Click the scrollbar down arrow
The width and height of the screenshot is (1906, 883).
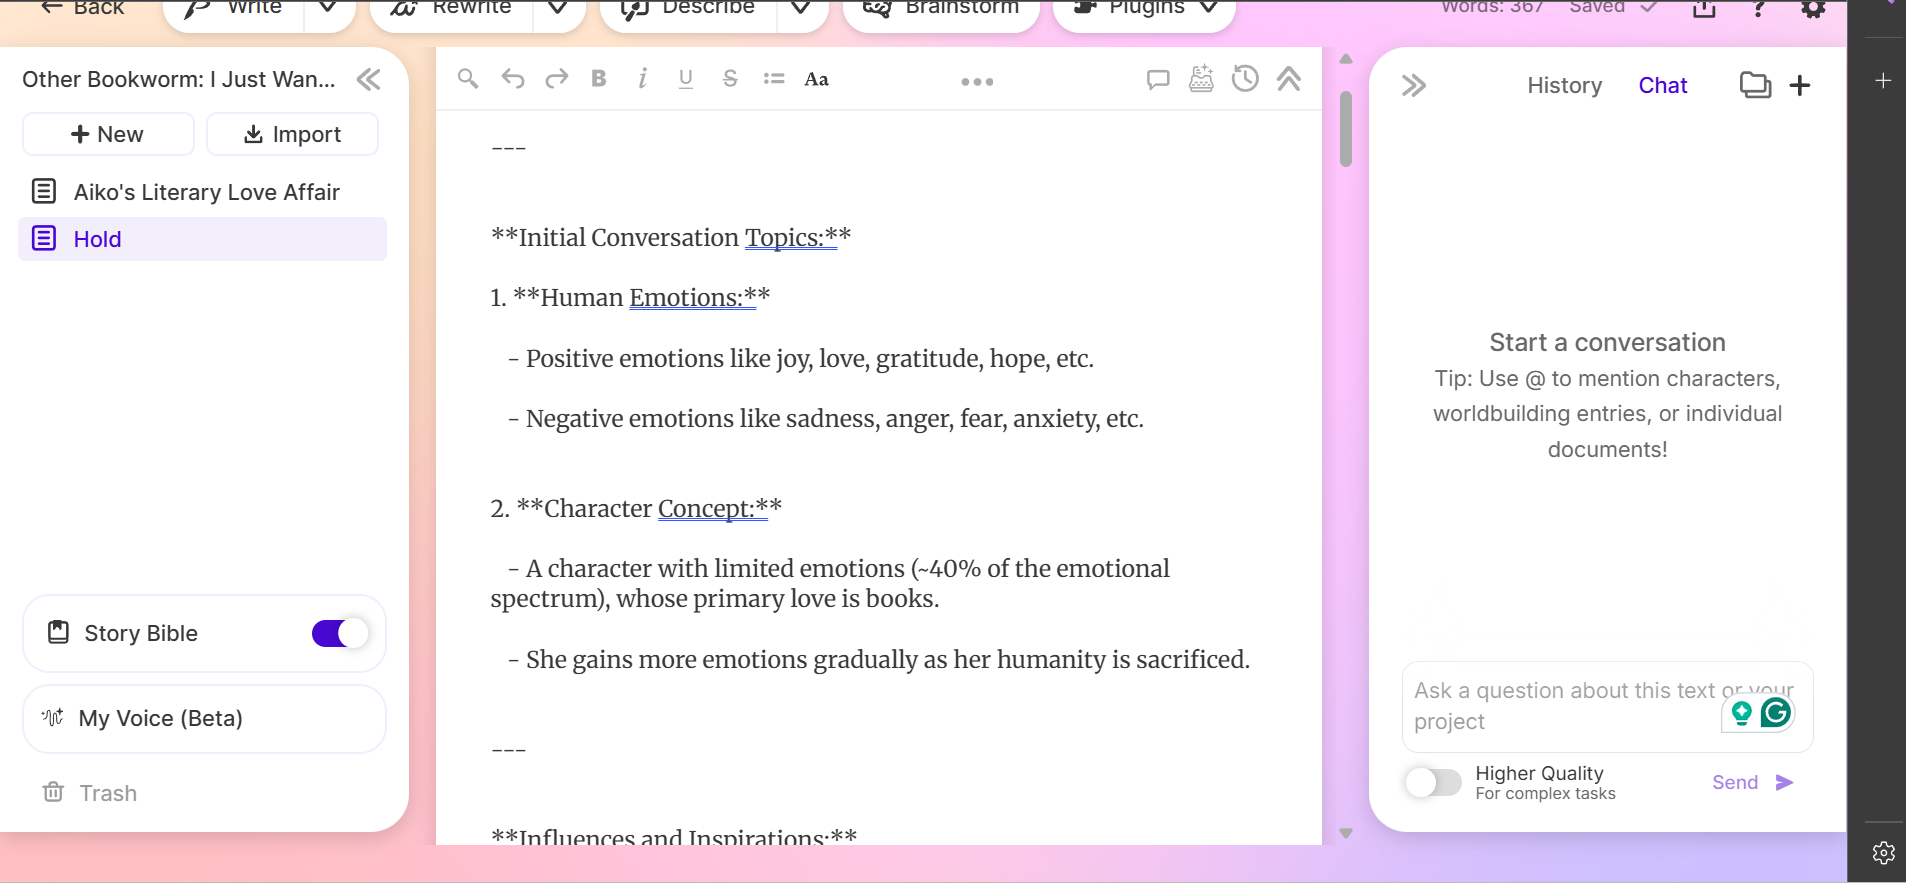[1346, 833]
